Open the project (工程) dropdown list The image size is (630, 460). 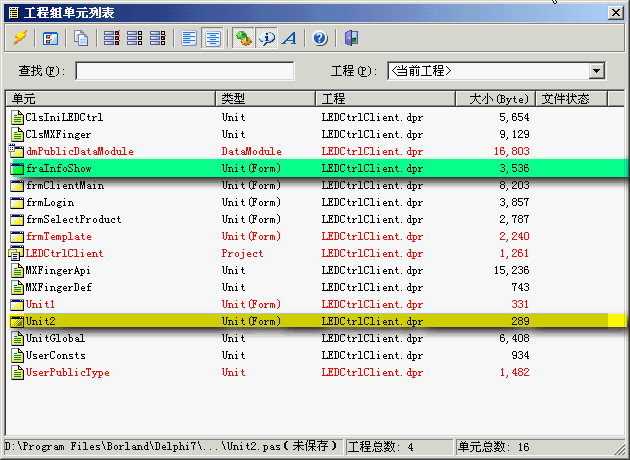pos(597,71)
